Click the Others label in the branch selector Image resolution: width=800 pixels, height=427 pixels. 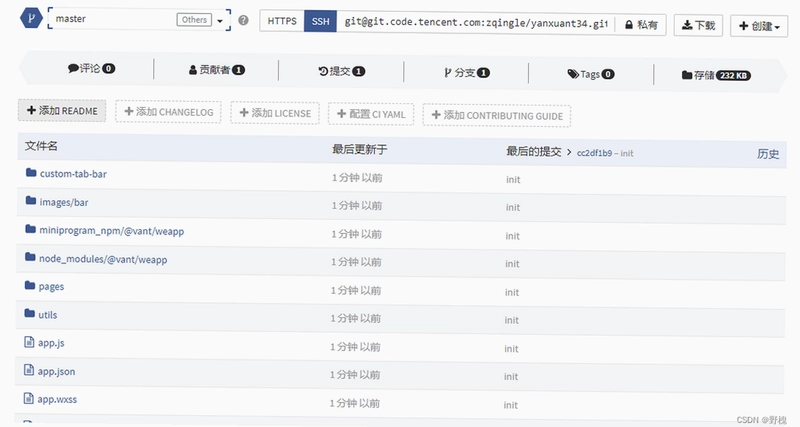[x=194, y=20]
